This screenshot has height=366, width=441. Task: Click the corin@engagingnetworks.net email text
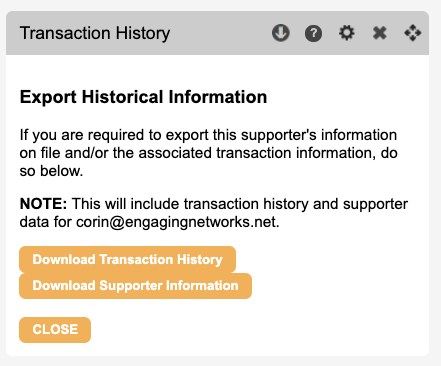177,222
